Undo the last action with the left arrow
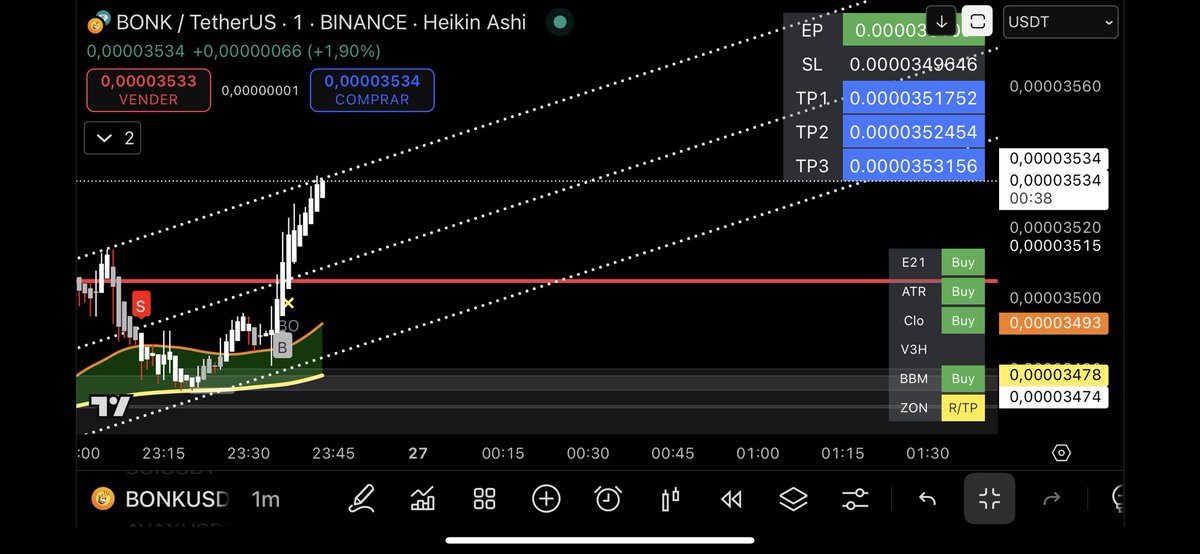This screenshot has height=554, width=1200. (x=927, y=498)
